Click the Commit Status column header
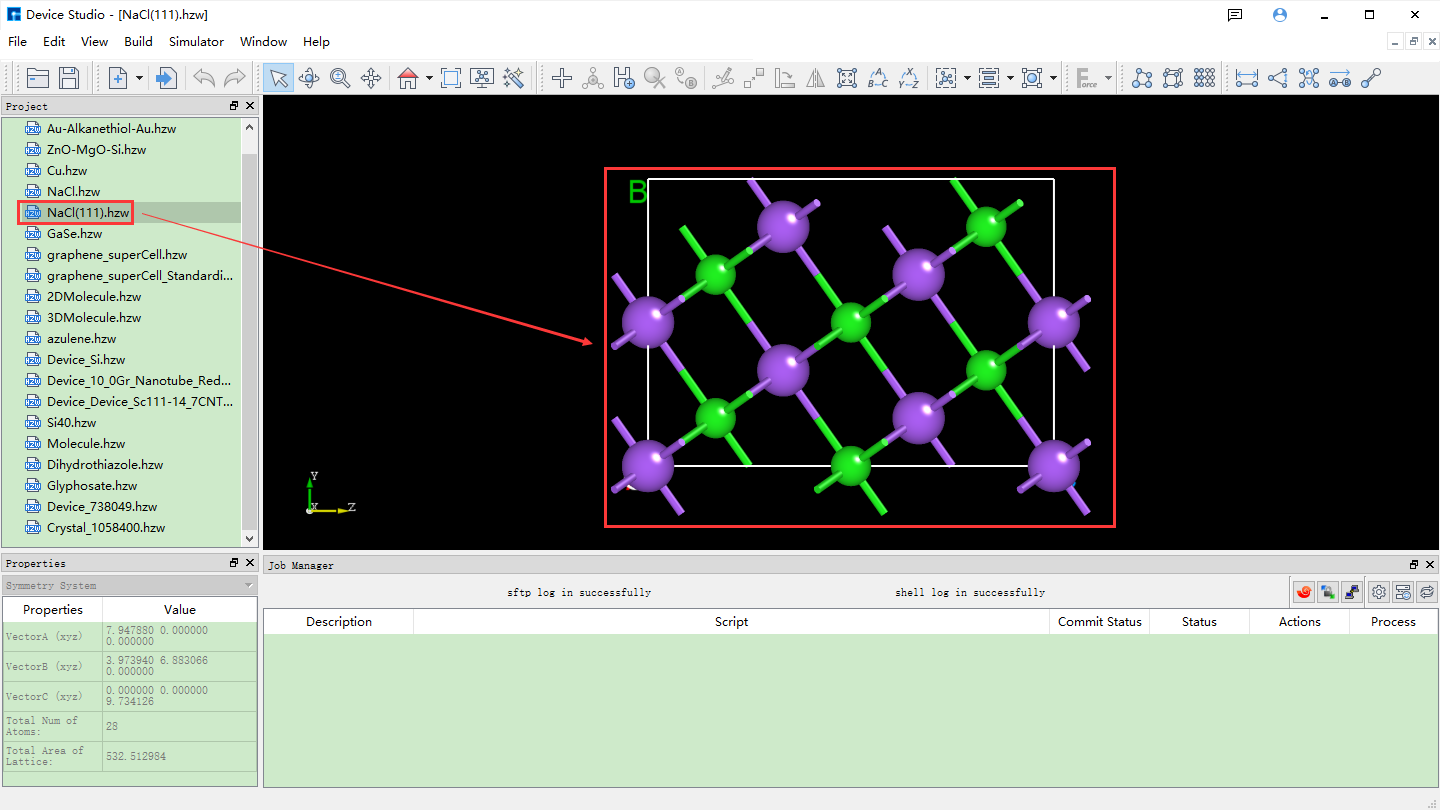The height and width of the screenshot is (810, 1440). pos(1099,622)
